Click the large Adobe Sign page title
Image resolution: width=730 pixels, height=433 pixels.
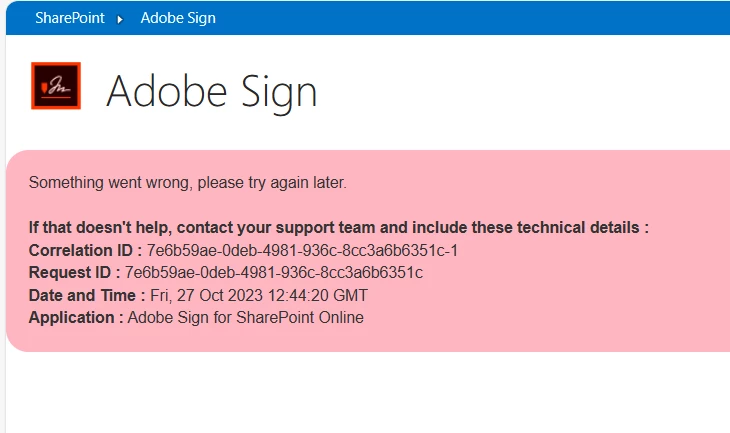212,92
